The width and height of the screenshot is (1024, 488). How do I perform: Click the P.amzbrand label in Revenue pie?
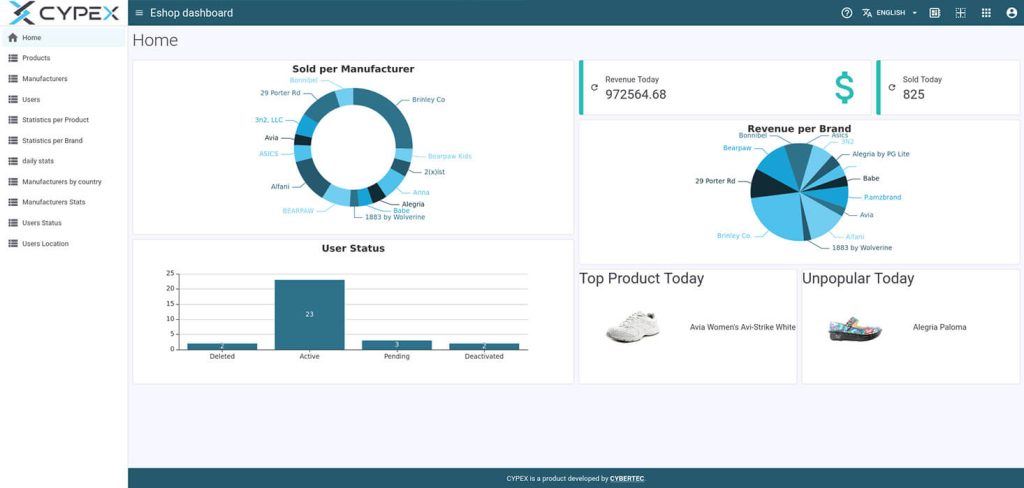(882, 197)
